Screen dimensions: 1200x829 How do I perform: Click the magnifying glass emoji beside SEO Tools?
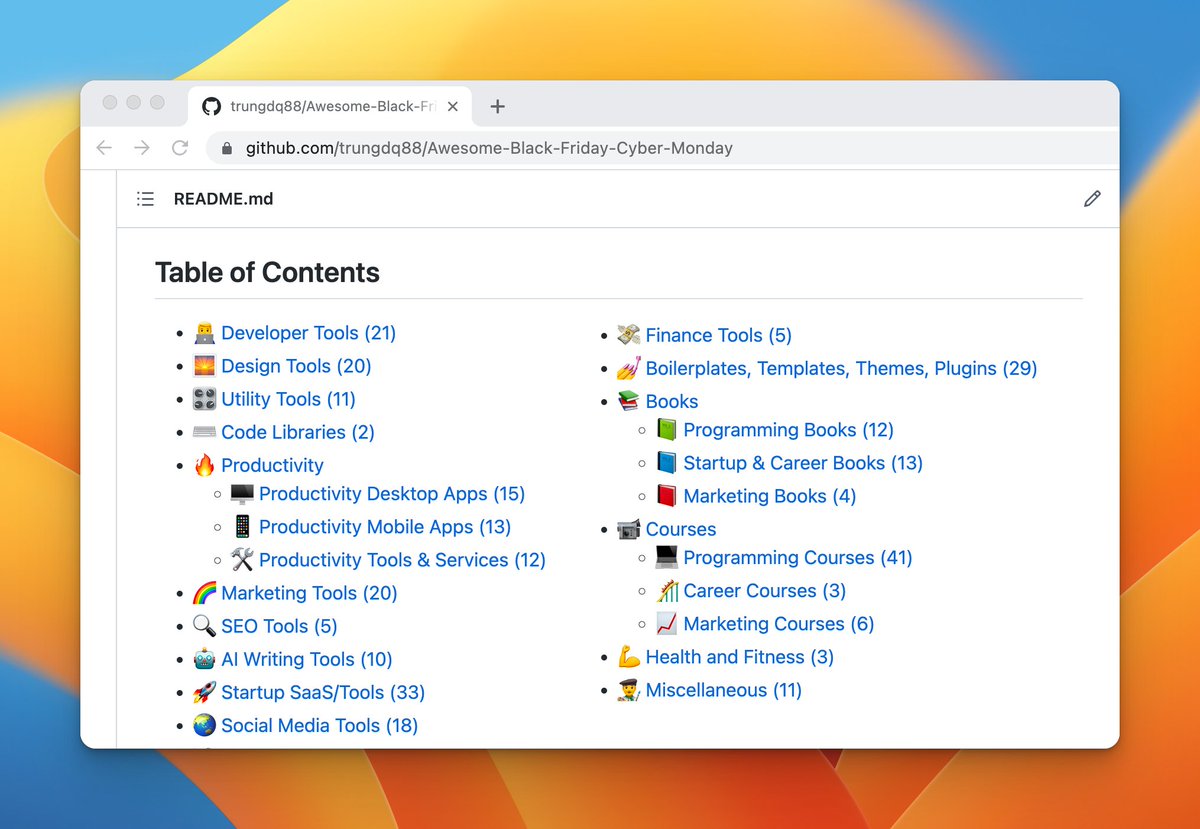(x=204, y=625)
